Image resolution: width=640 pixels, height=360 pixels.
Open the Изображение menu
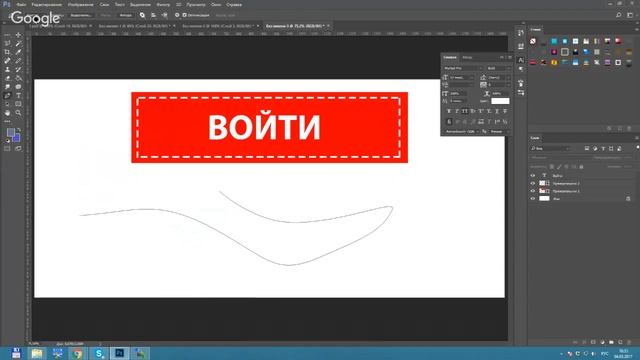pyautogui.click(x=80, y=4)
